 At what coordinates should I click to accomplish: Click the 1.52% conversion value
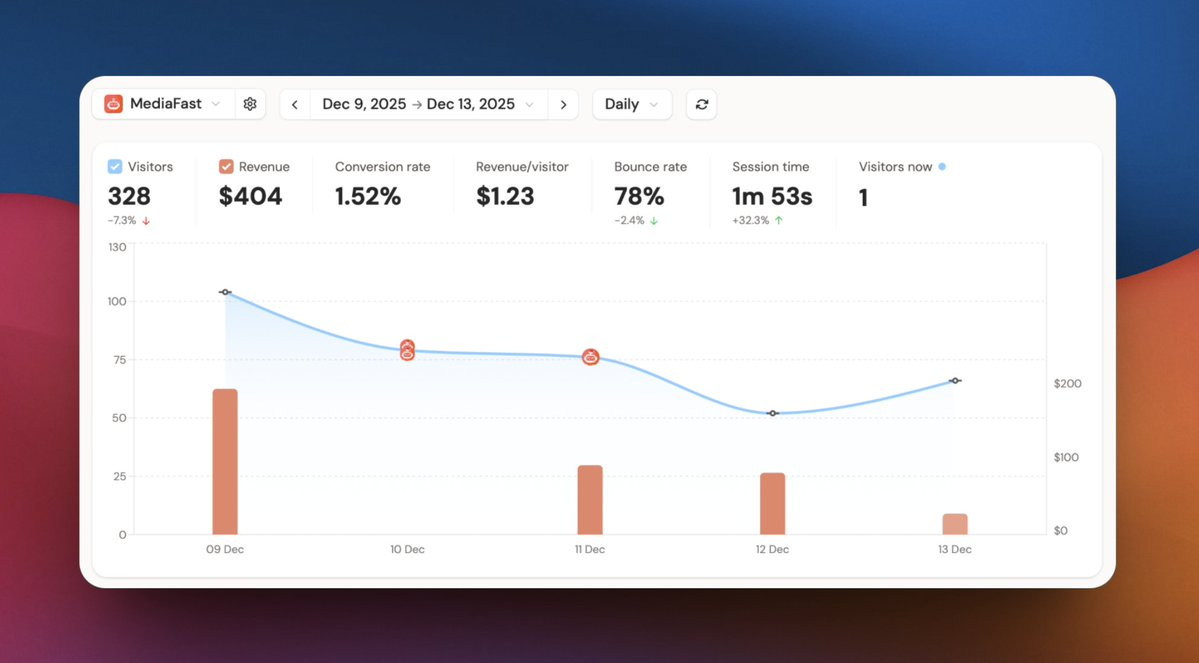point(368,197)
